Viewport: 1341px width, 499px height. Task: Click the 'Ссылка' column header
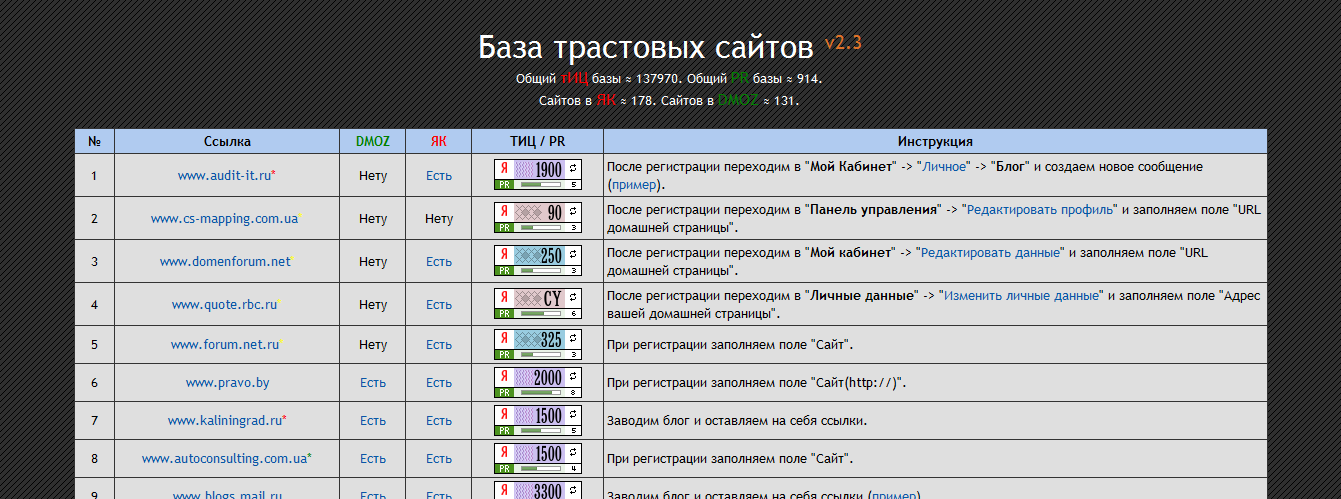227,142
